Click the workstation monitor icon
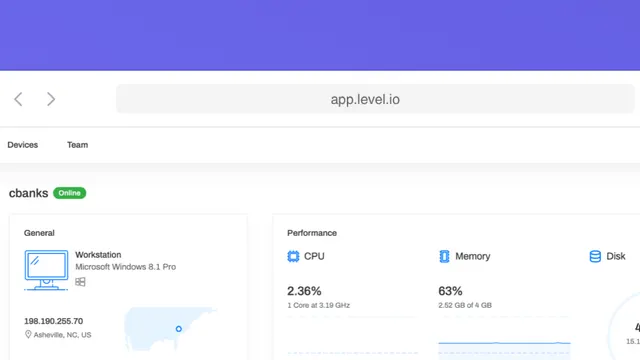The width and height of the screenshot is (640, 360). tap(46, 270)
